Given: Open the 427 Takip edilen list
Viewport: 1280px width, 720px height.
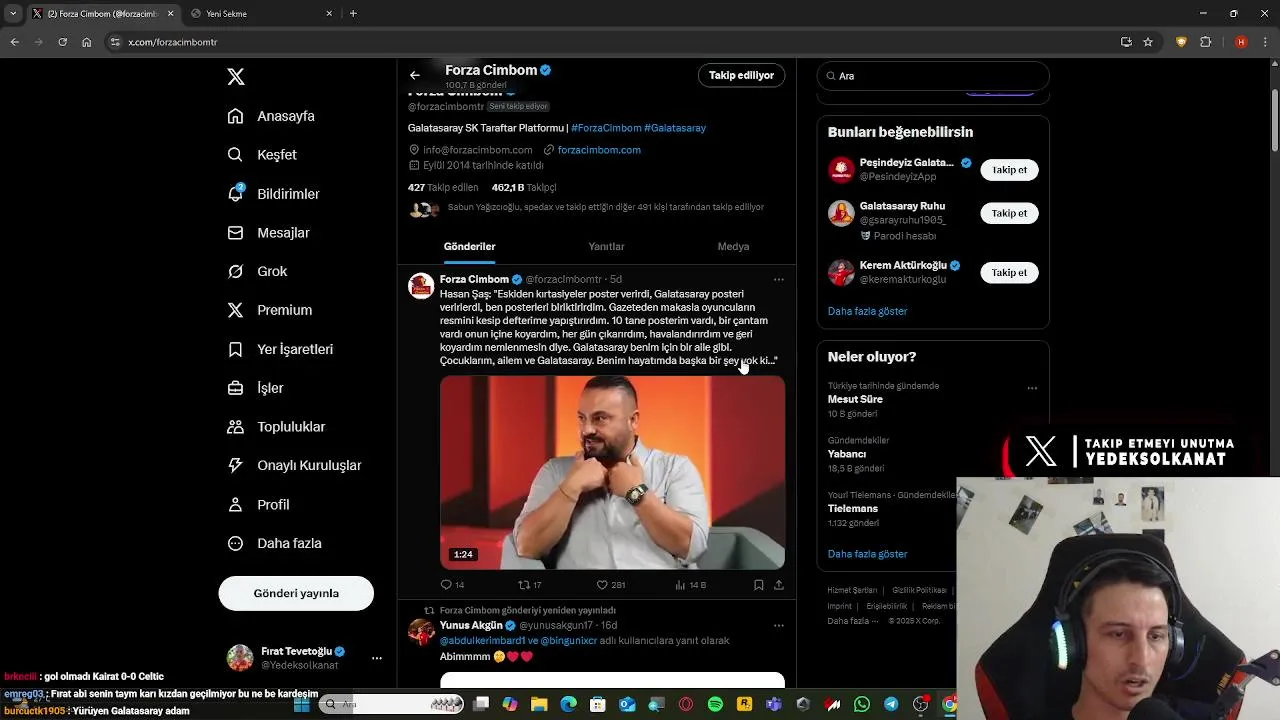Looking at the screenshot, I should tap(443, 188).
